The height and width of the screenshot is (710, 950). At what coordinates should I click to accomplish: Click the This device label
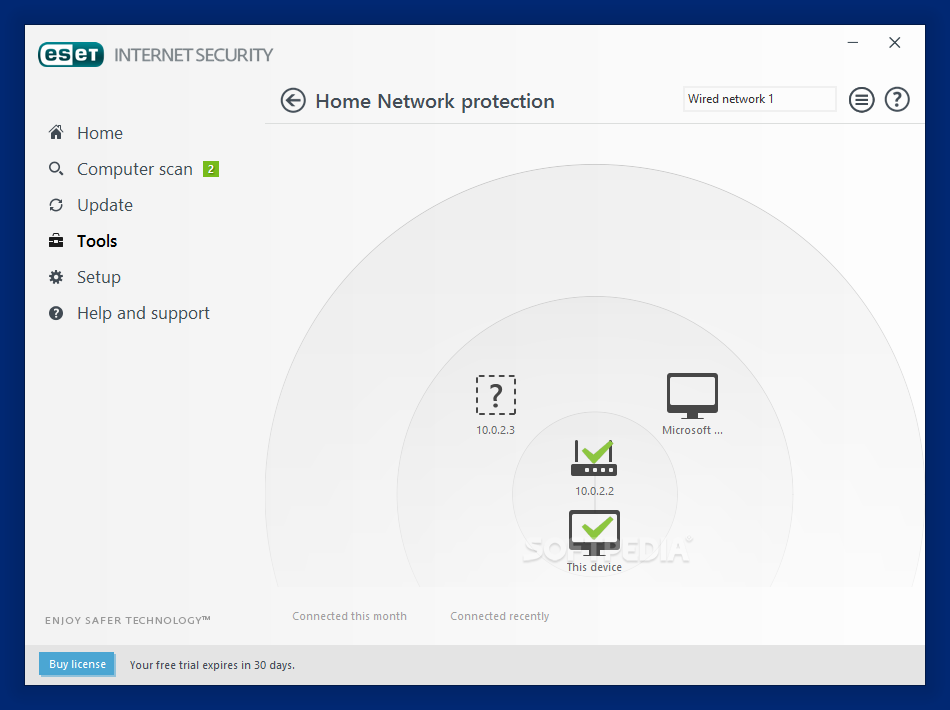click(594, 567)
